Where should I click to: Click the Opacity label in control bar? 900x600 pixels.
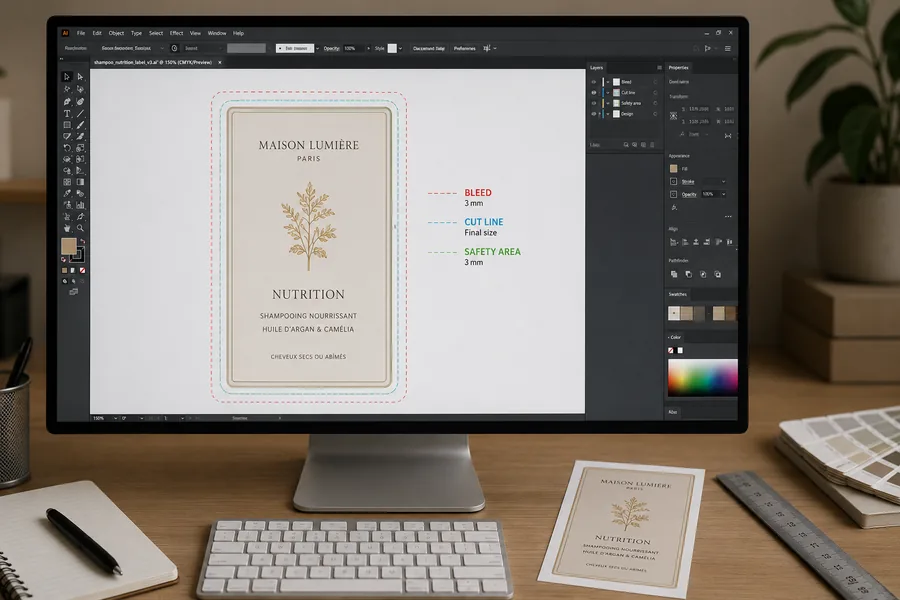click(x=331, y=49)
